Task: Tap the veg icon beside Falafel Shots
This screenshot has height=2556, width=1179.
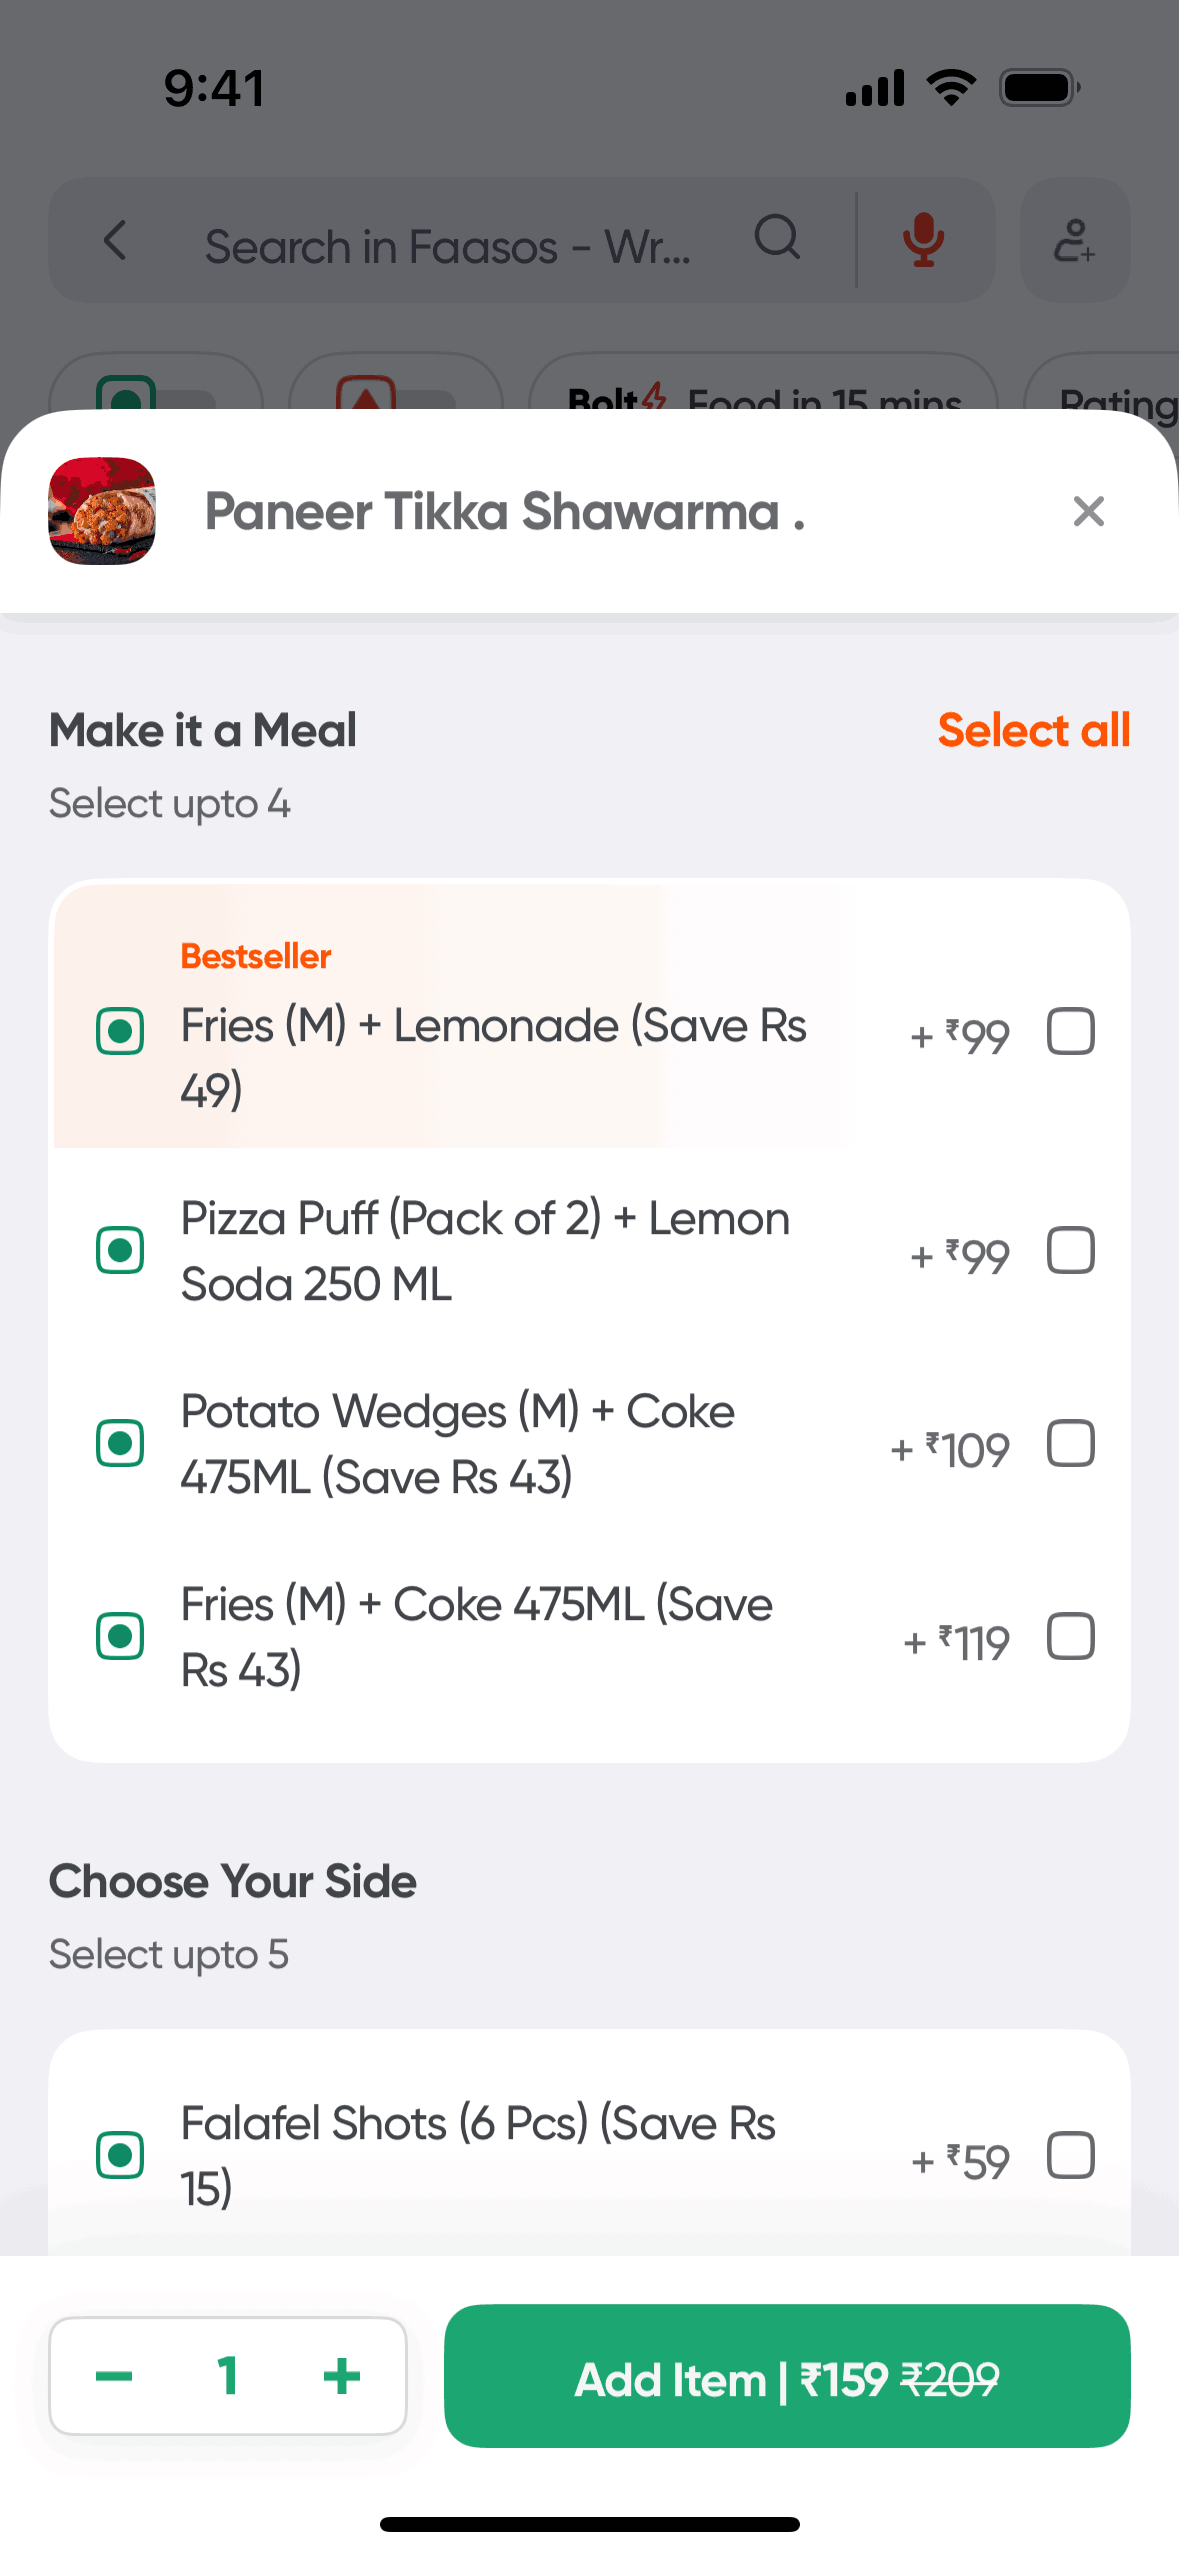Action: point(120,2155)
